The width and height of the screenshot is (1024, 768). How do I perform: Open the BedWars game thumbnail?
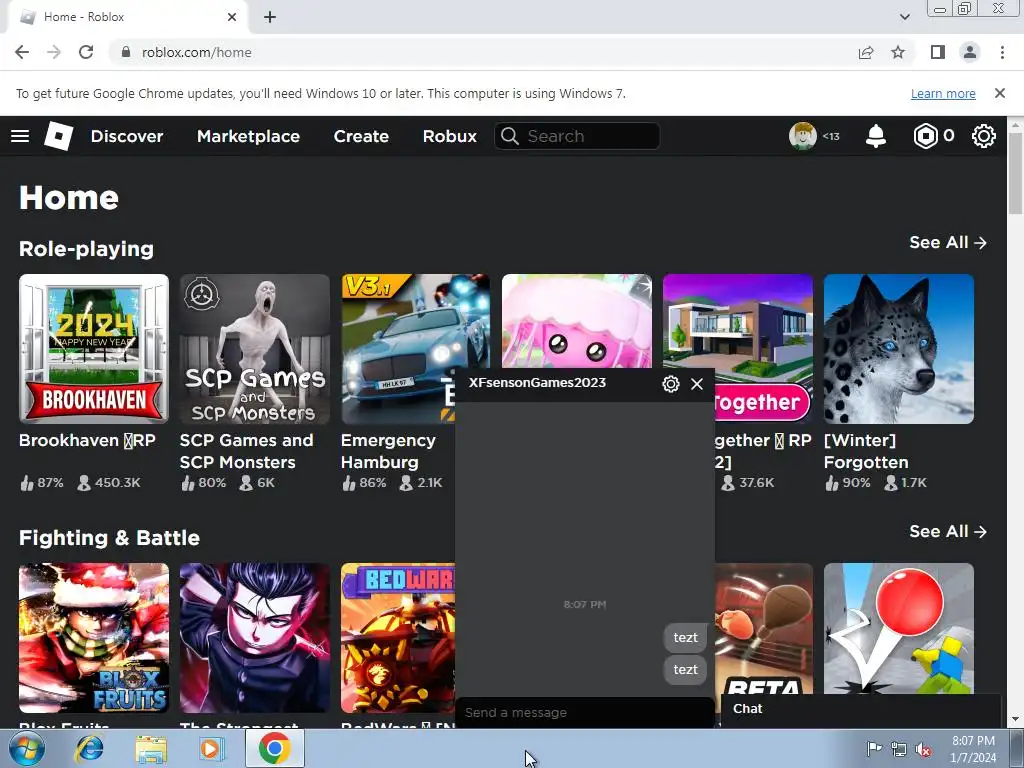[x=398, y=638]
